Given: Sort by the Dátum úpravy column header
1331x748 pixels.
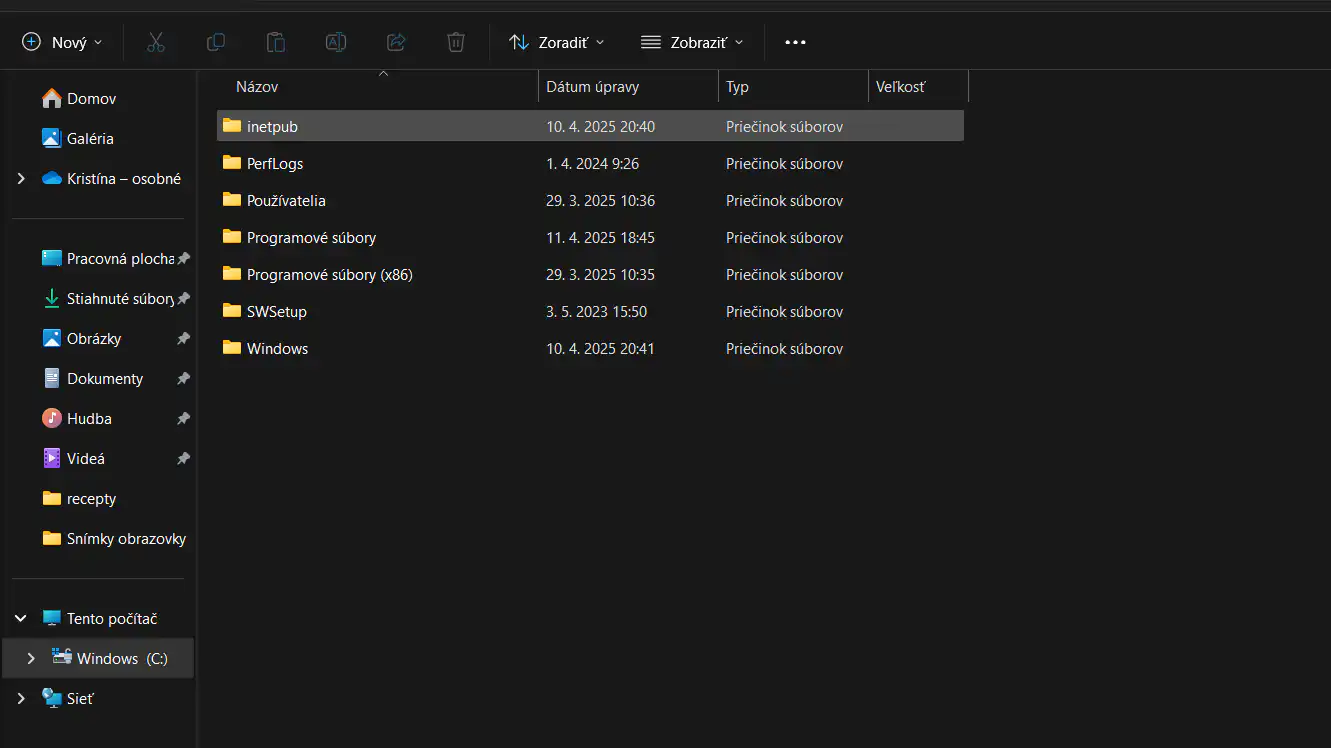Looking at the screenshot, I should click(592, 87).
